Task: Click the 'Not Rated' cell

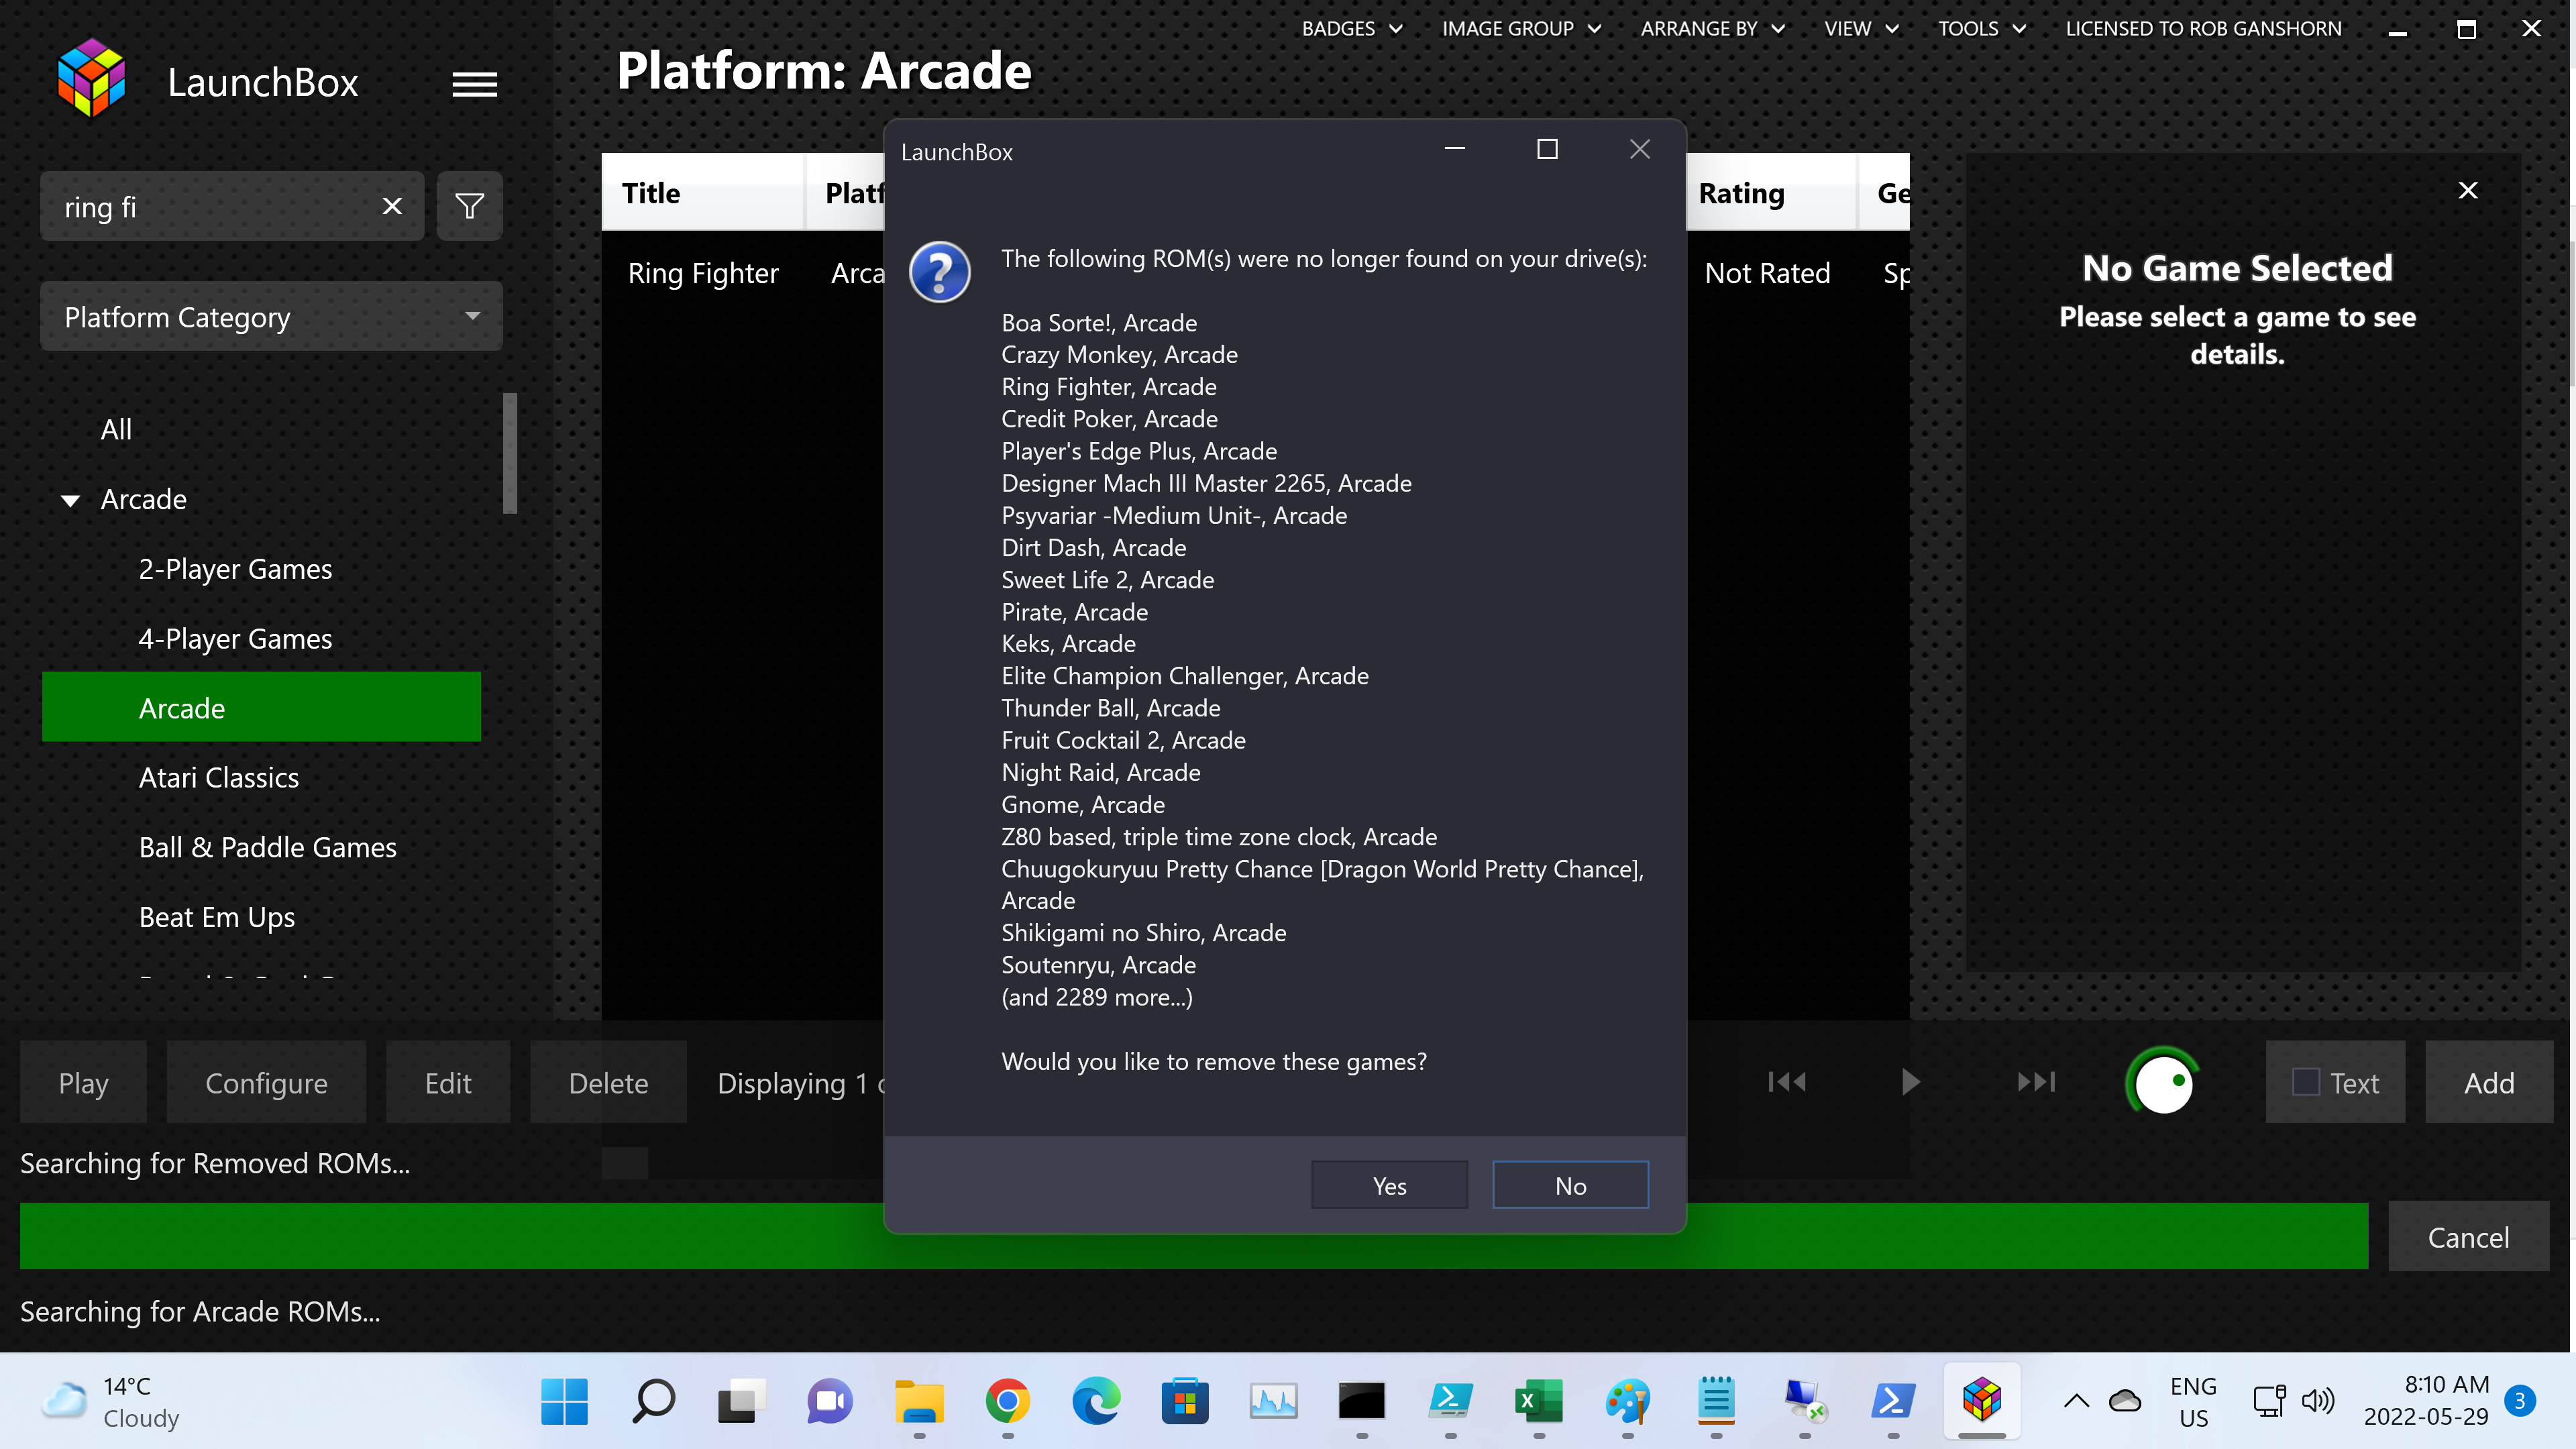Action: tap(1767, 273)
